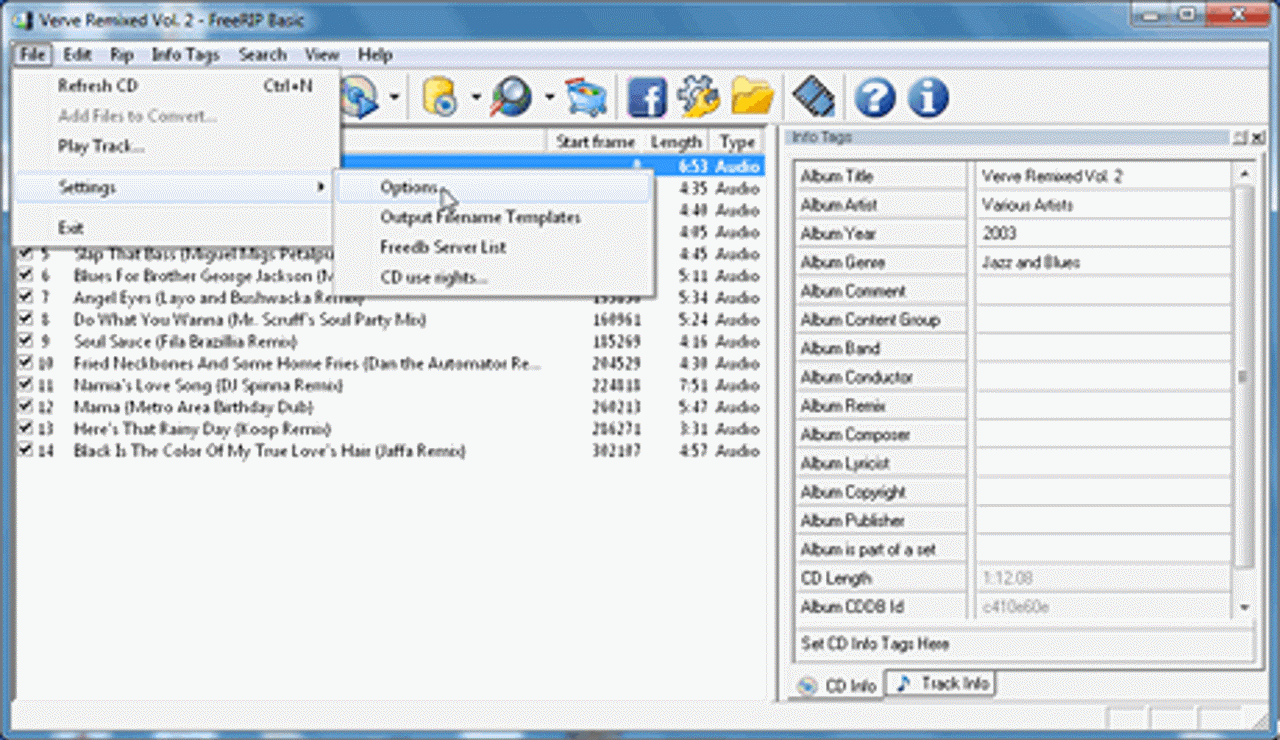Sort by Type column header
Screen dimensions: 1280x740
tap(738, 142)
